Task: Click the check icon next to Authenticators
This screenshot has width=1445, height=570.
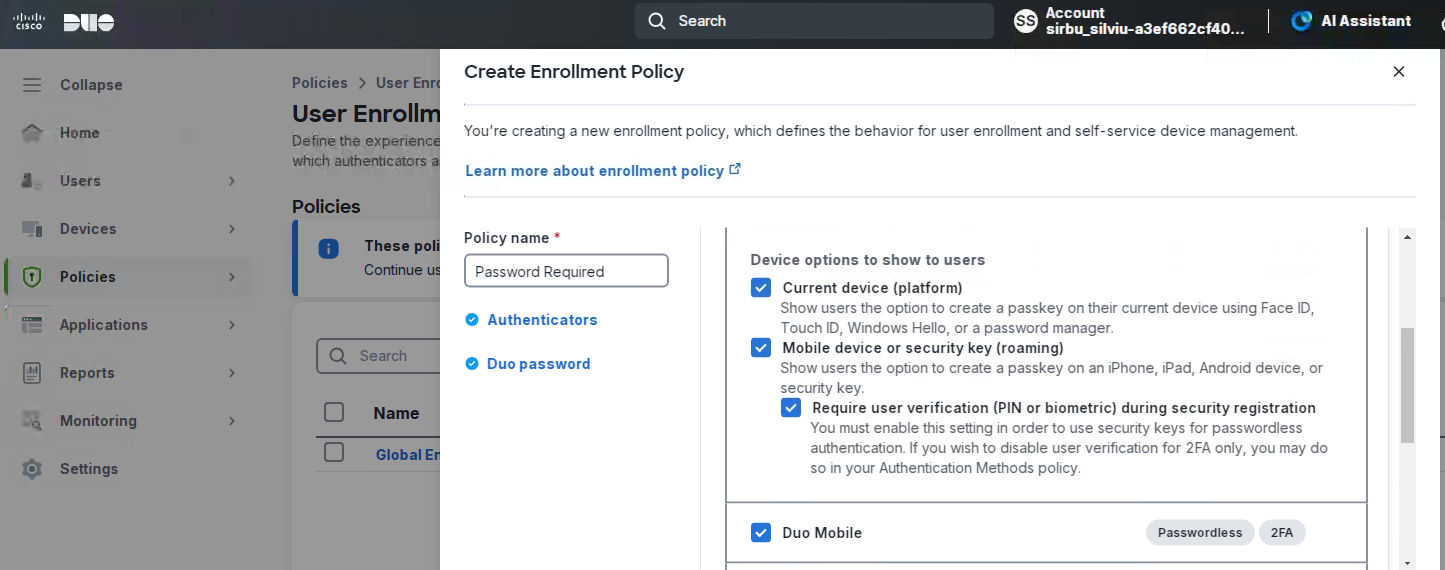Action: [x=472, y=320]
